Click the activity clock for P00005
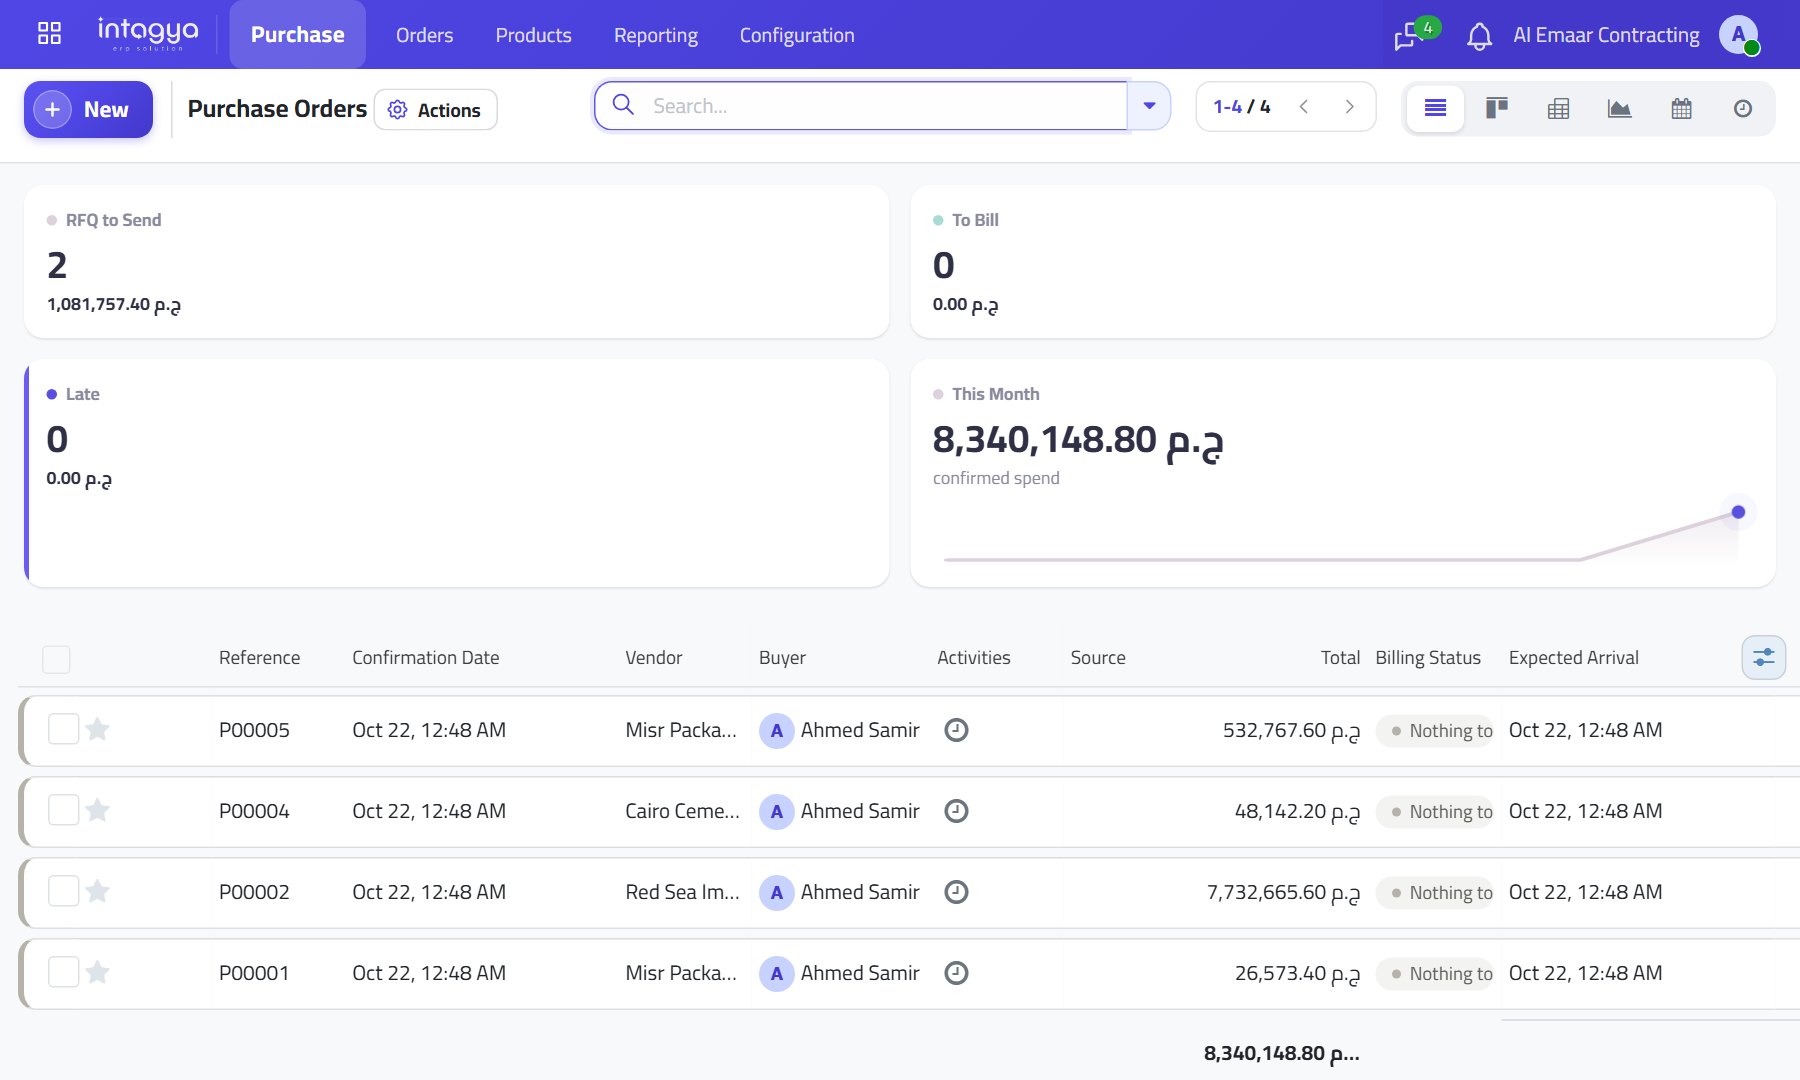 point(956,730)
